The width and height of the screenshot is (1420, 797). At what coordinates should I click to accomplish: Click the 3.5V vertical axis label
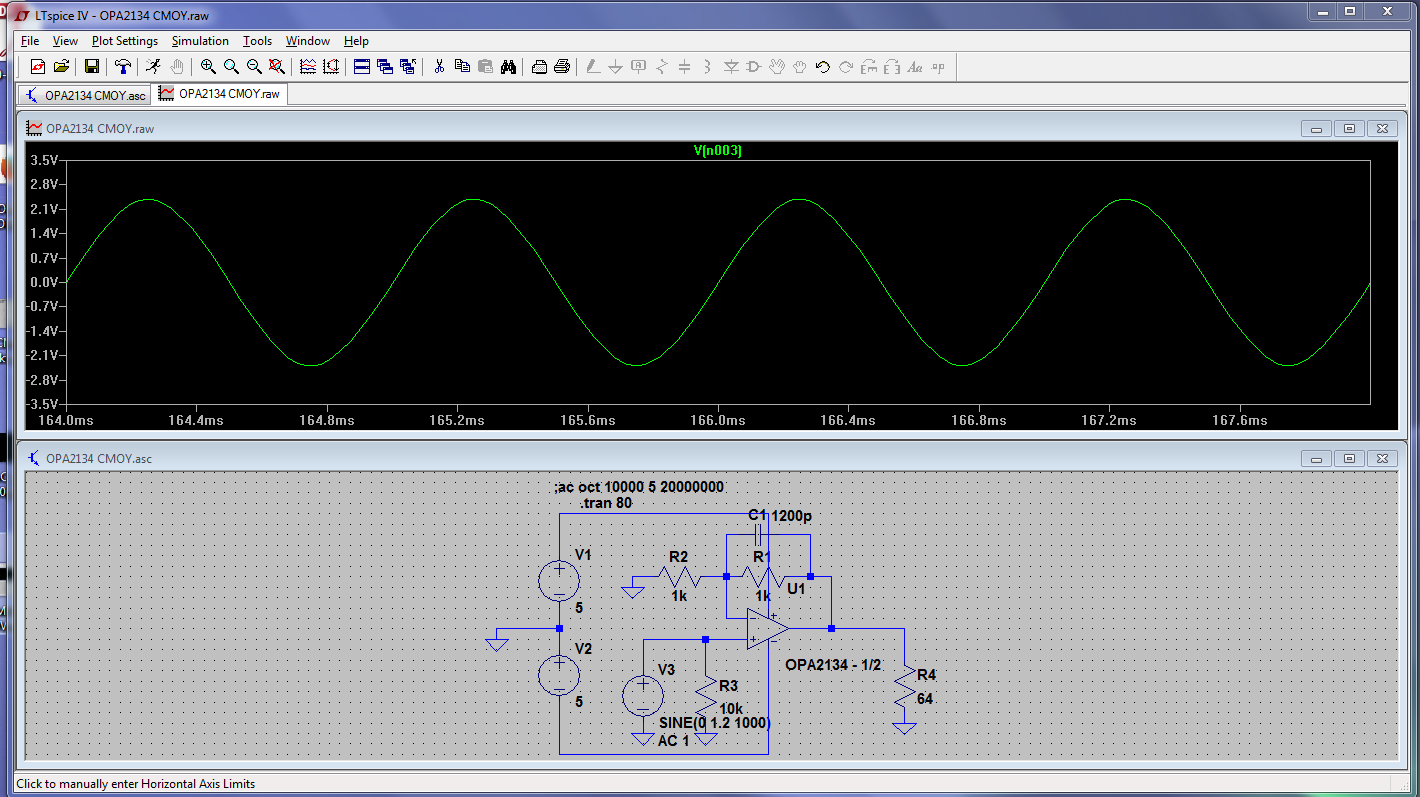[45, 160]
